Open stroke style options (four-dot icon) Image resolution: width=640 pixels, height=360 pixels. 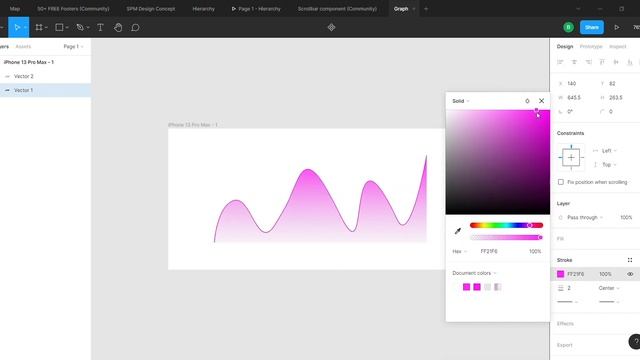click(x=630, y=260)
